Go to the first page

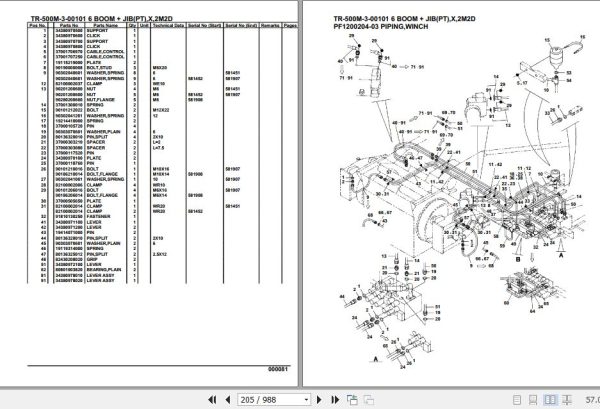(212, 400)
